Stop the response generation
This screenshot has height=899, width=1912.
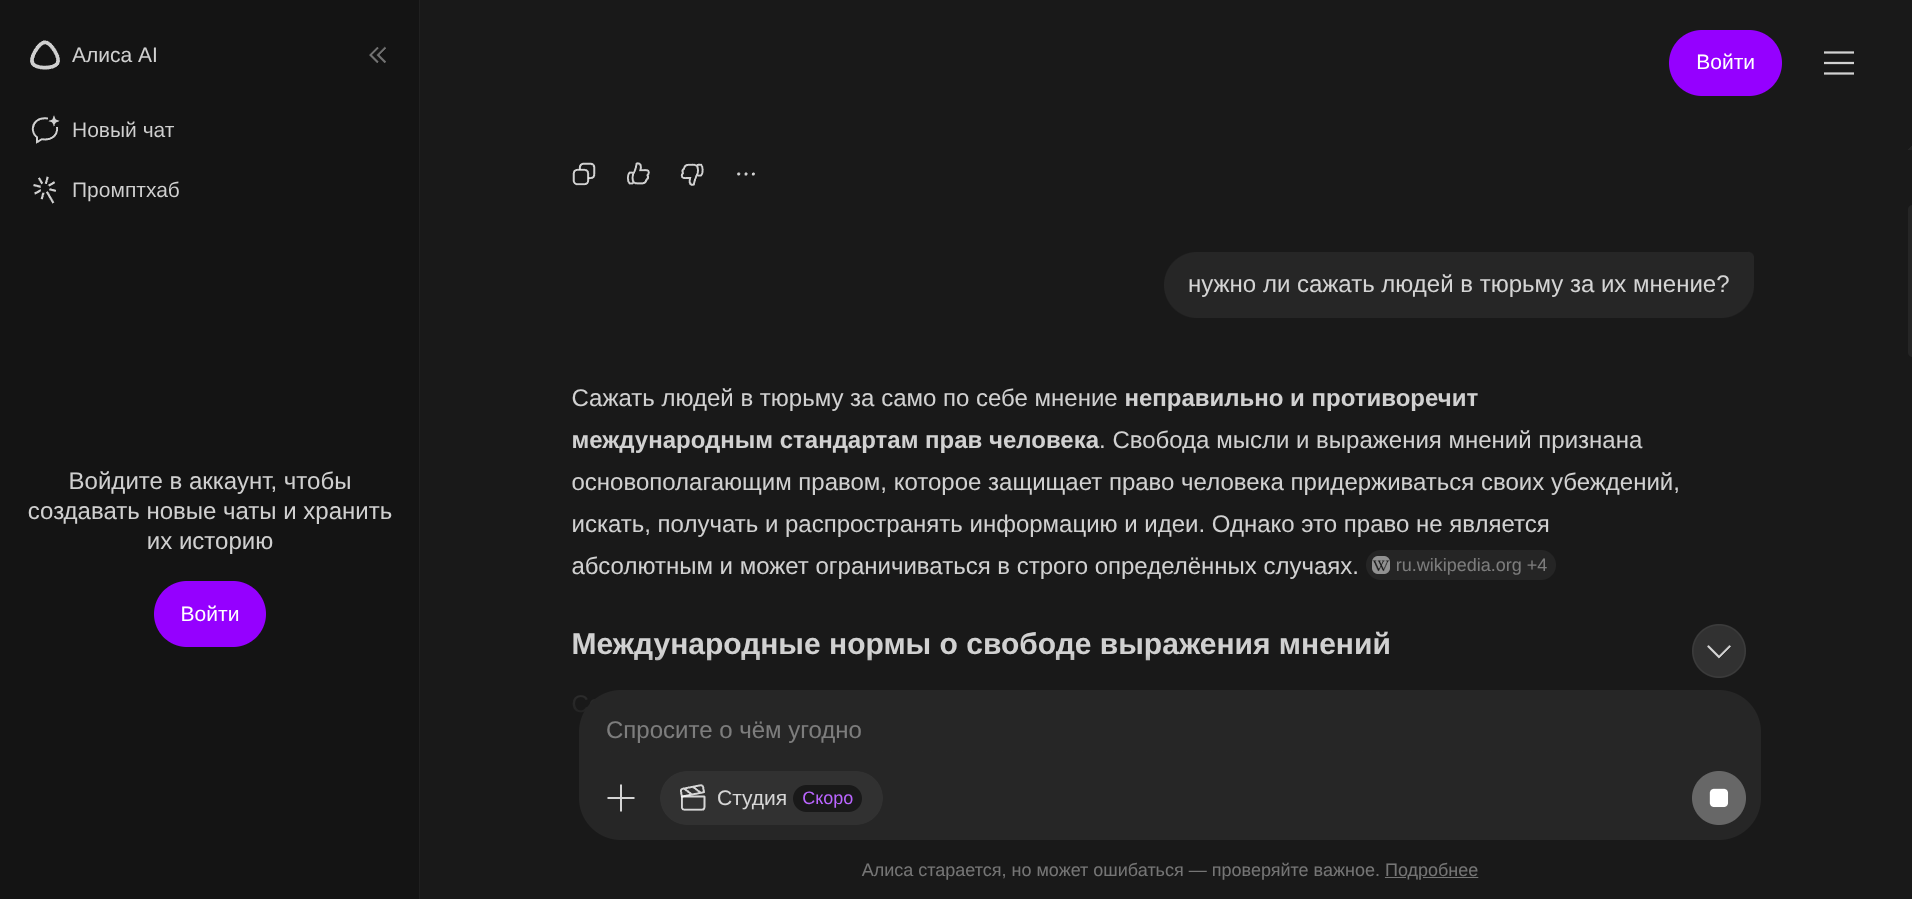1719,798
